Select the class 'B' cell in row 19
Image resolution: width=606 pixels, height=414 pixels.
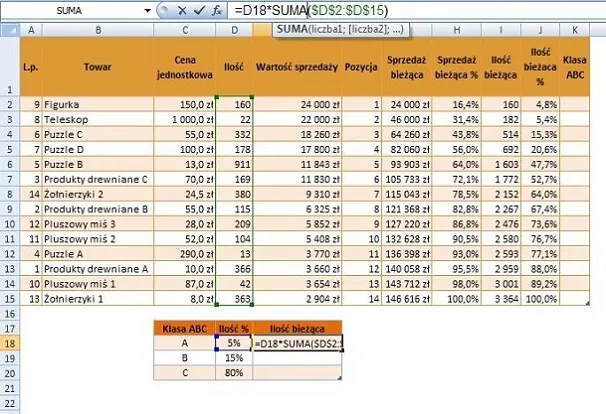(x=185, y=358)
